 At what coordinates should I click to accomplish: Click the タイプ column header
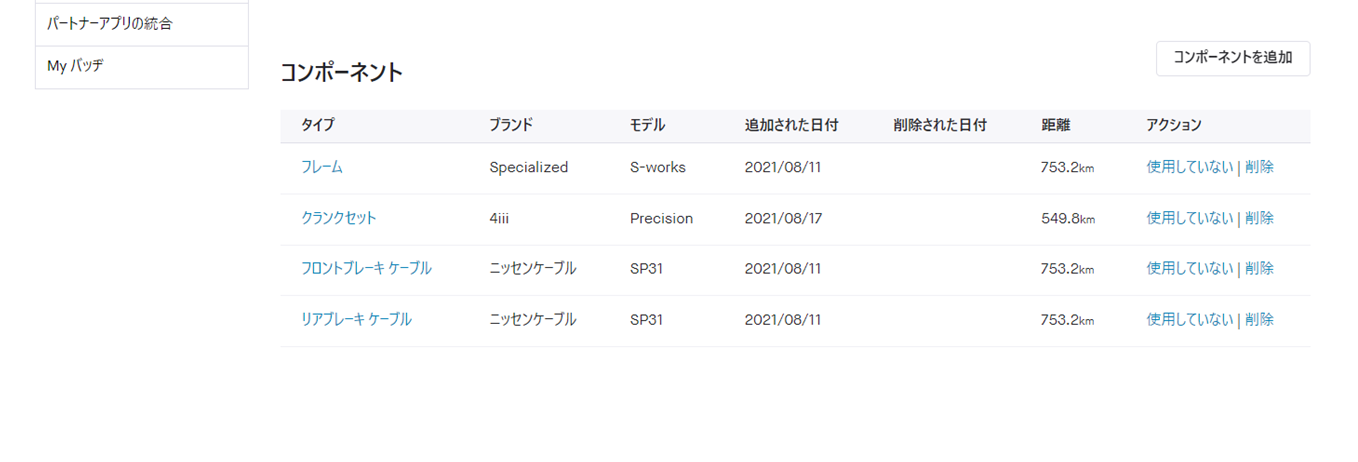click(318, 125)
